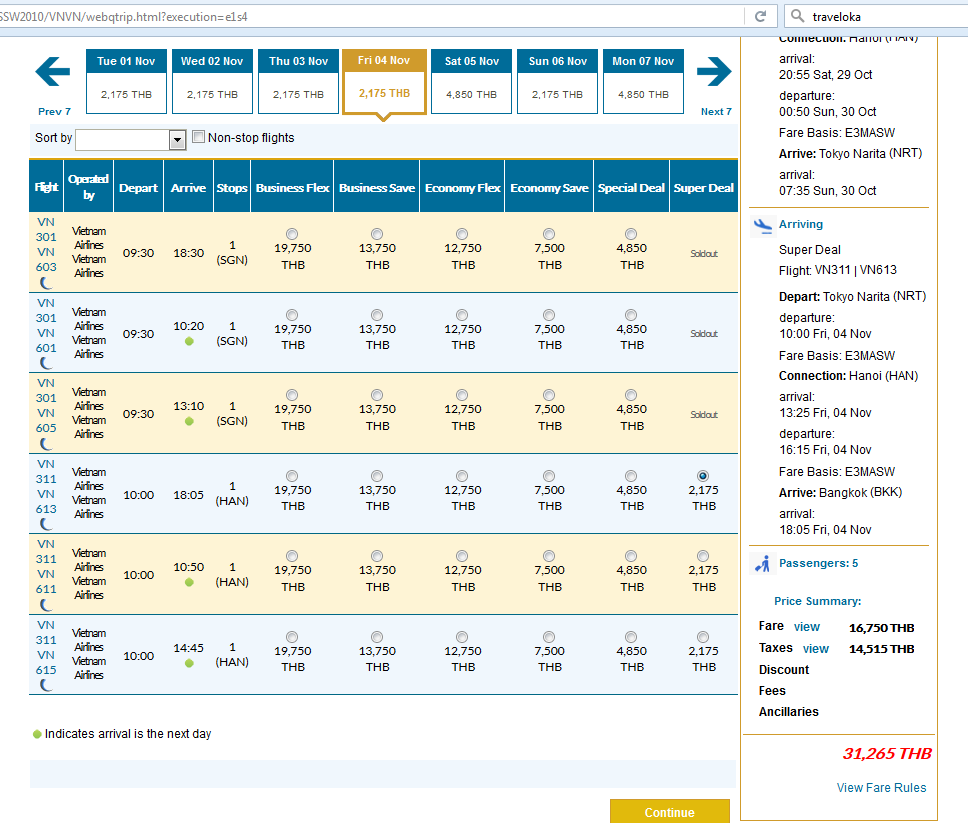968x823 pixels.
Task: Click the Next 7 right arrow icon
Action: [x=714, y=72]
